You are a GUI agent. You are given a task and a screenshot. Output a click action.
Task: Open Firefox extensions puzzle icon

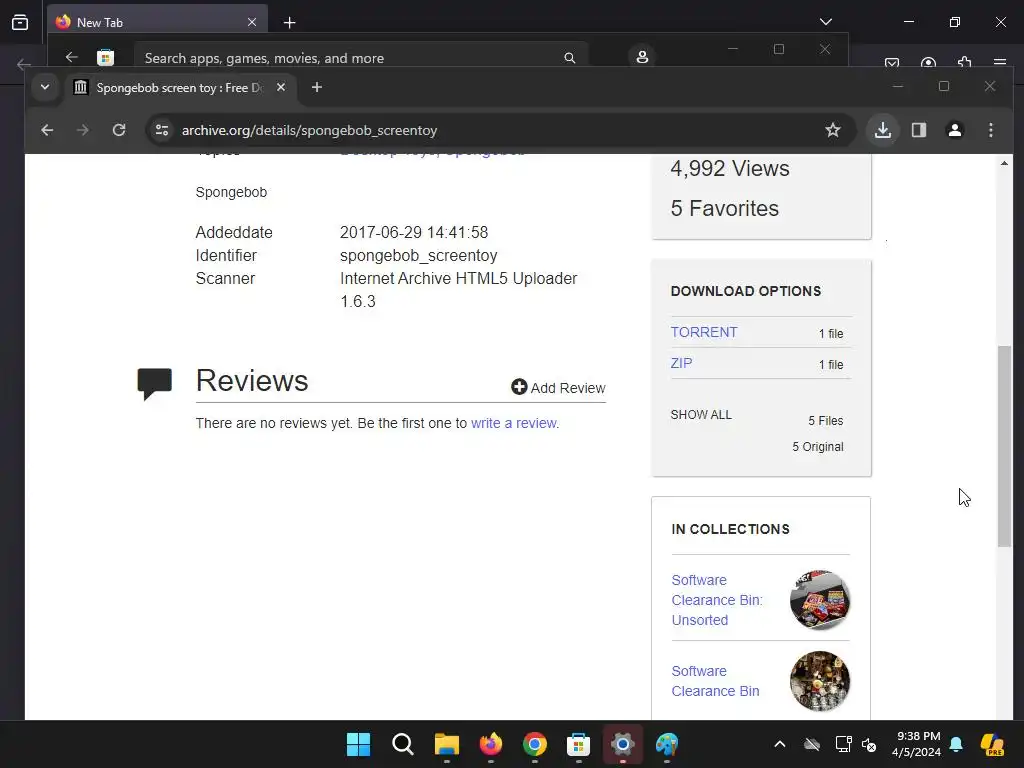(965, 63)
